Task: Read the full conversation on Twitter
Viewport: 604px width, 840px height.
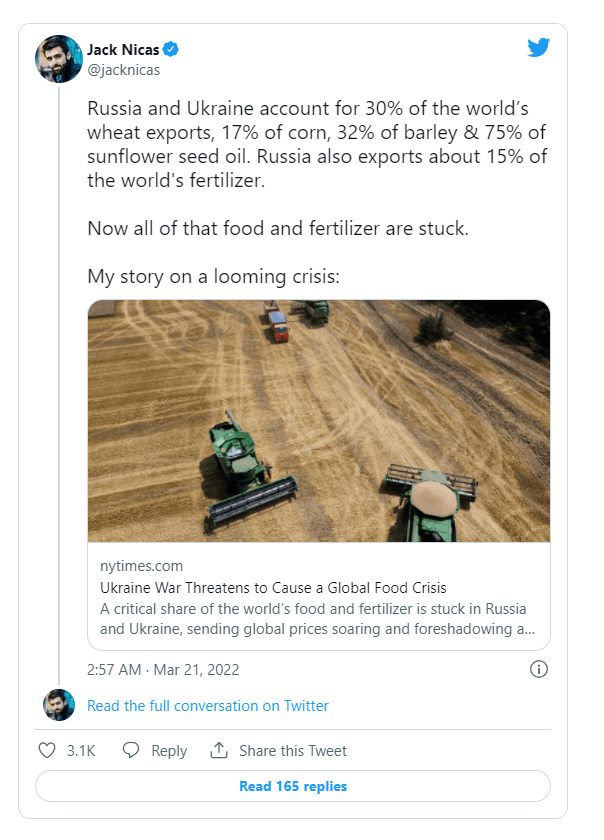Action: tap(208, 706)
